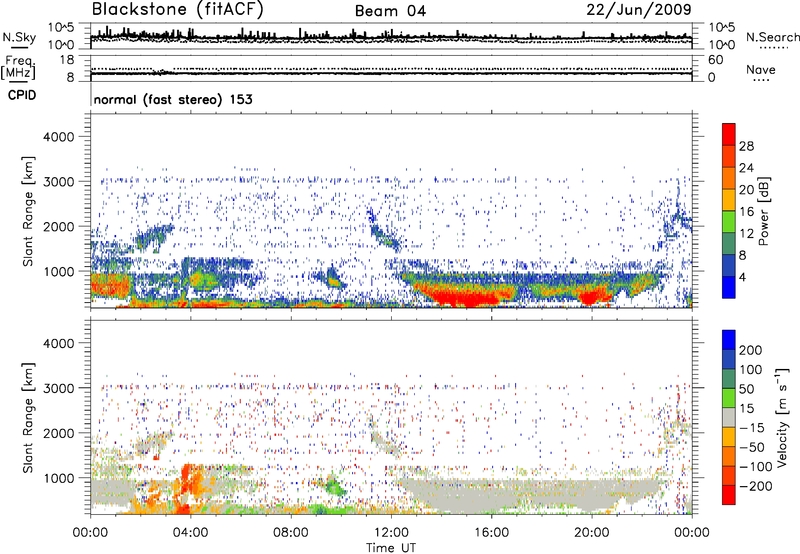
Task: Click the blue top of Velocity color bar
Action: 729,340
